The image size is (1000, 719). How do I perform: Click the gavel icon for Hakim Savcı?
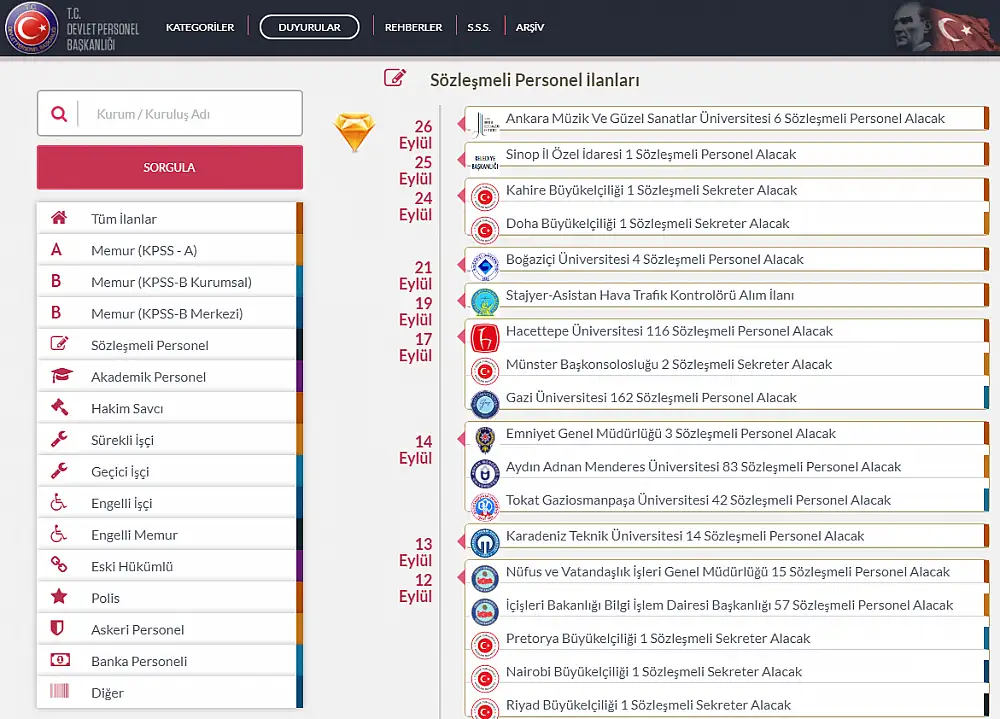pos(59,406)
